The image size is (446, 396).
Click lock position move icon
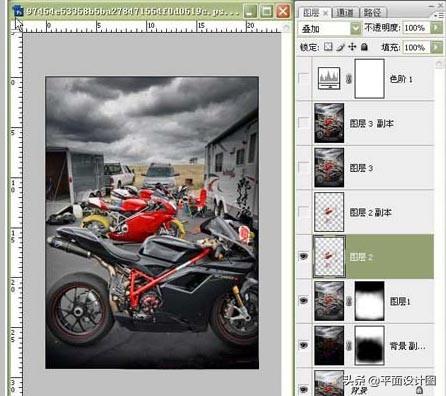352,47
